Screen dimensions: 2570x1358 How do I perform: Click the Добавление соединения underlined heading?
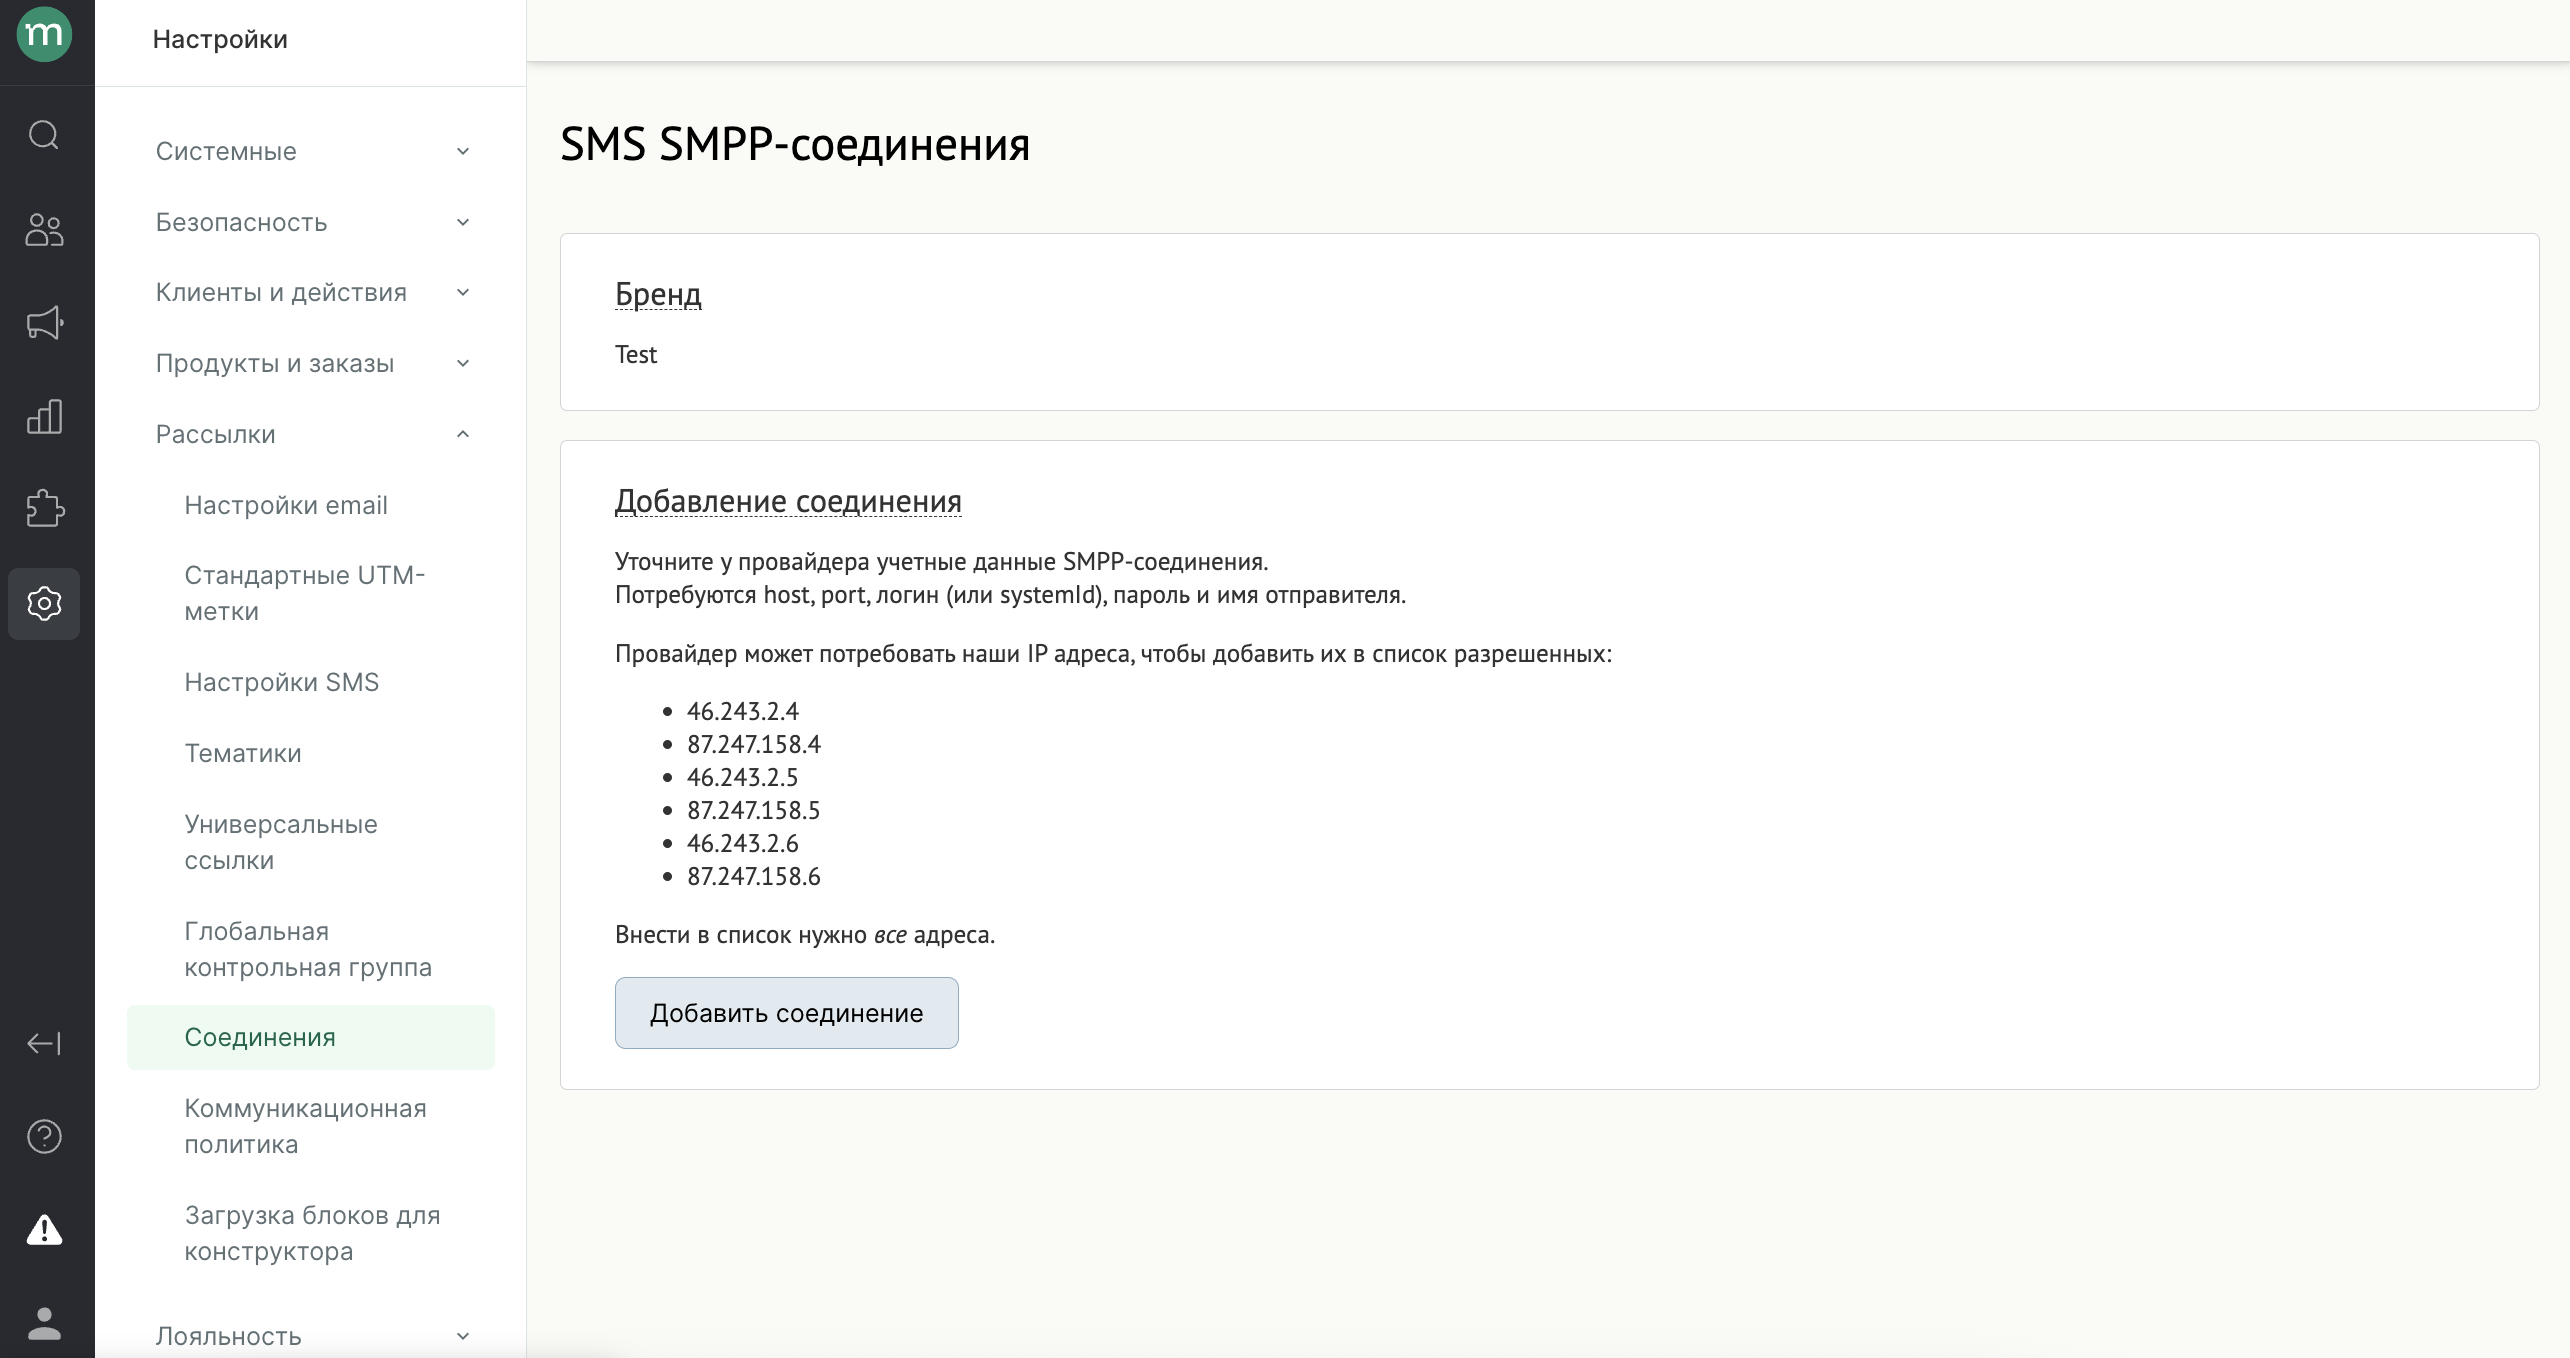tap(788, 501)
